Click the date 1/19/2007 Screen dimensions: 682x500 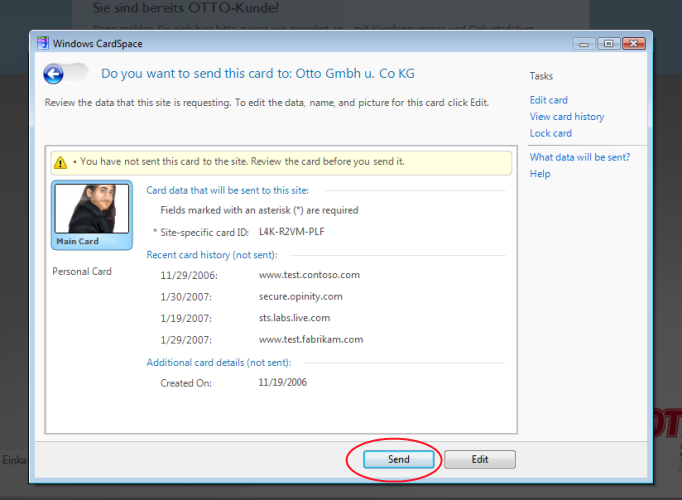click(x=186, y=319)
